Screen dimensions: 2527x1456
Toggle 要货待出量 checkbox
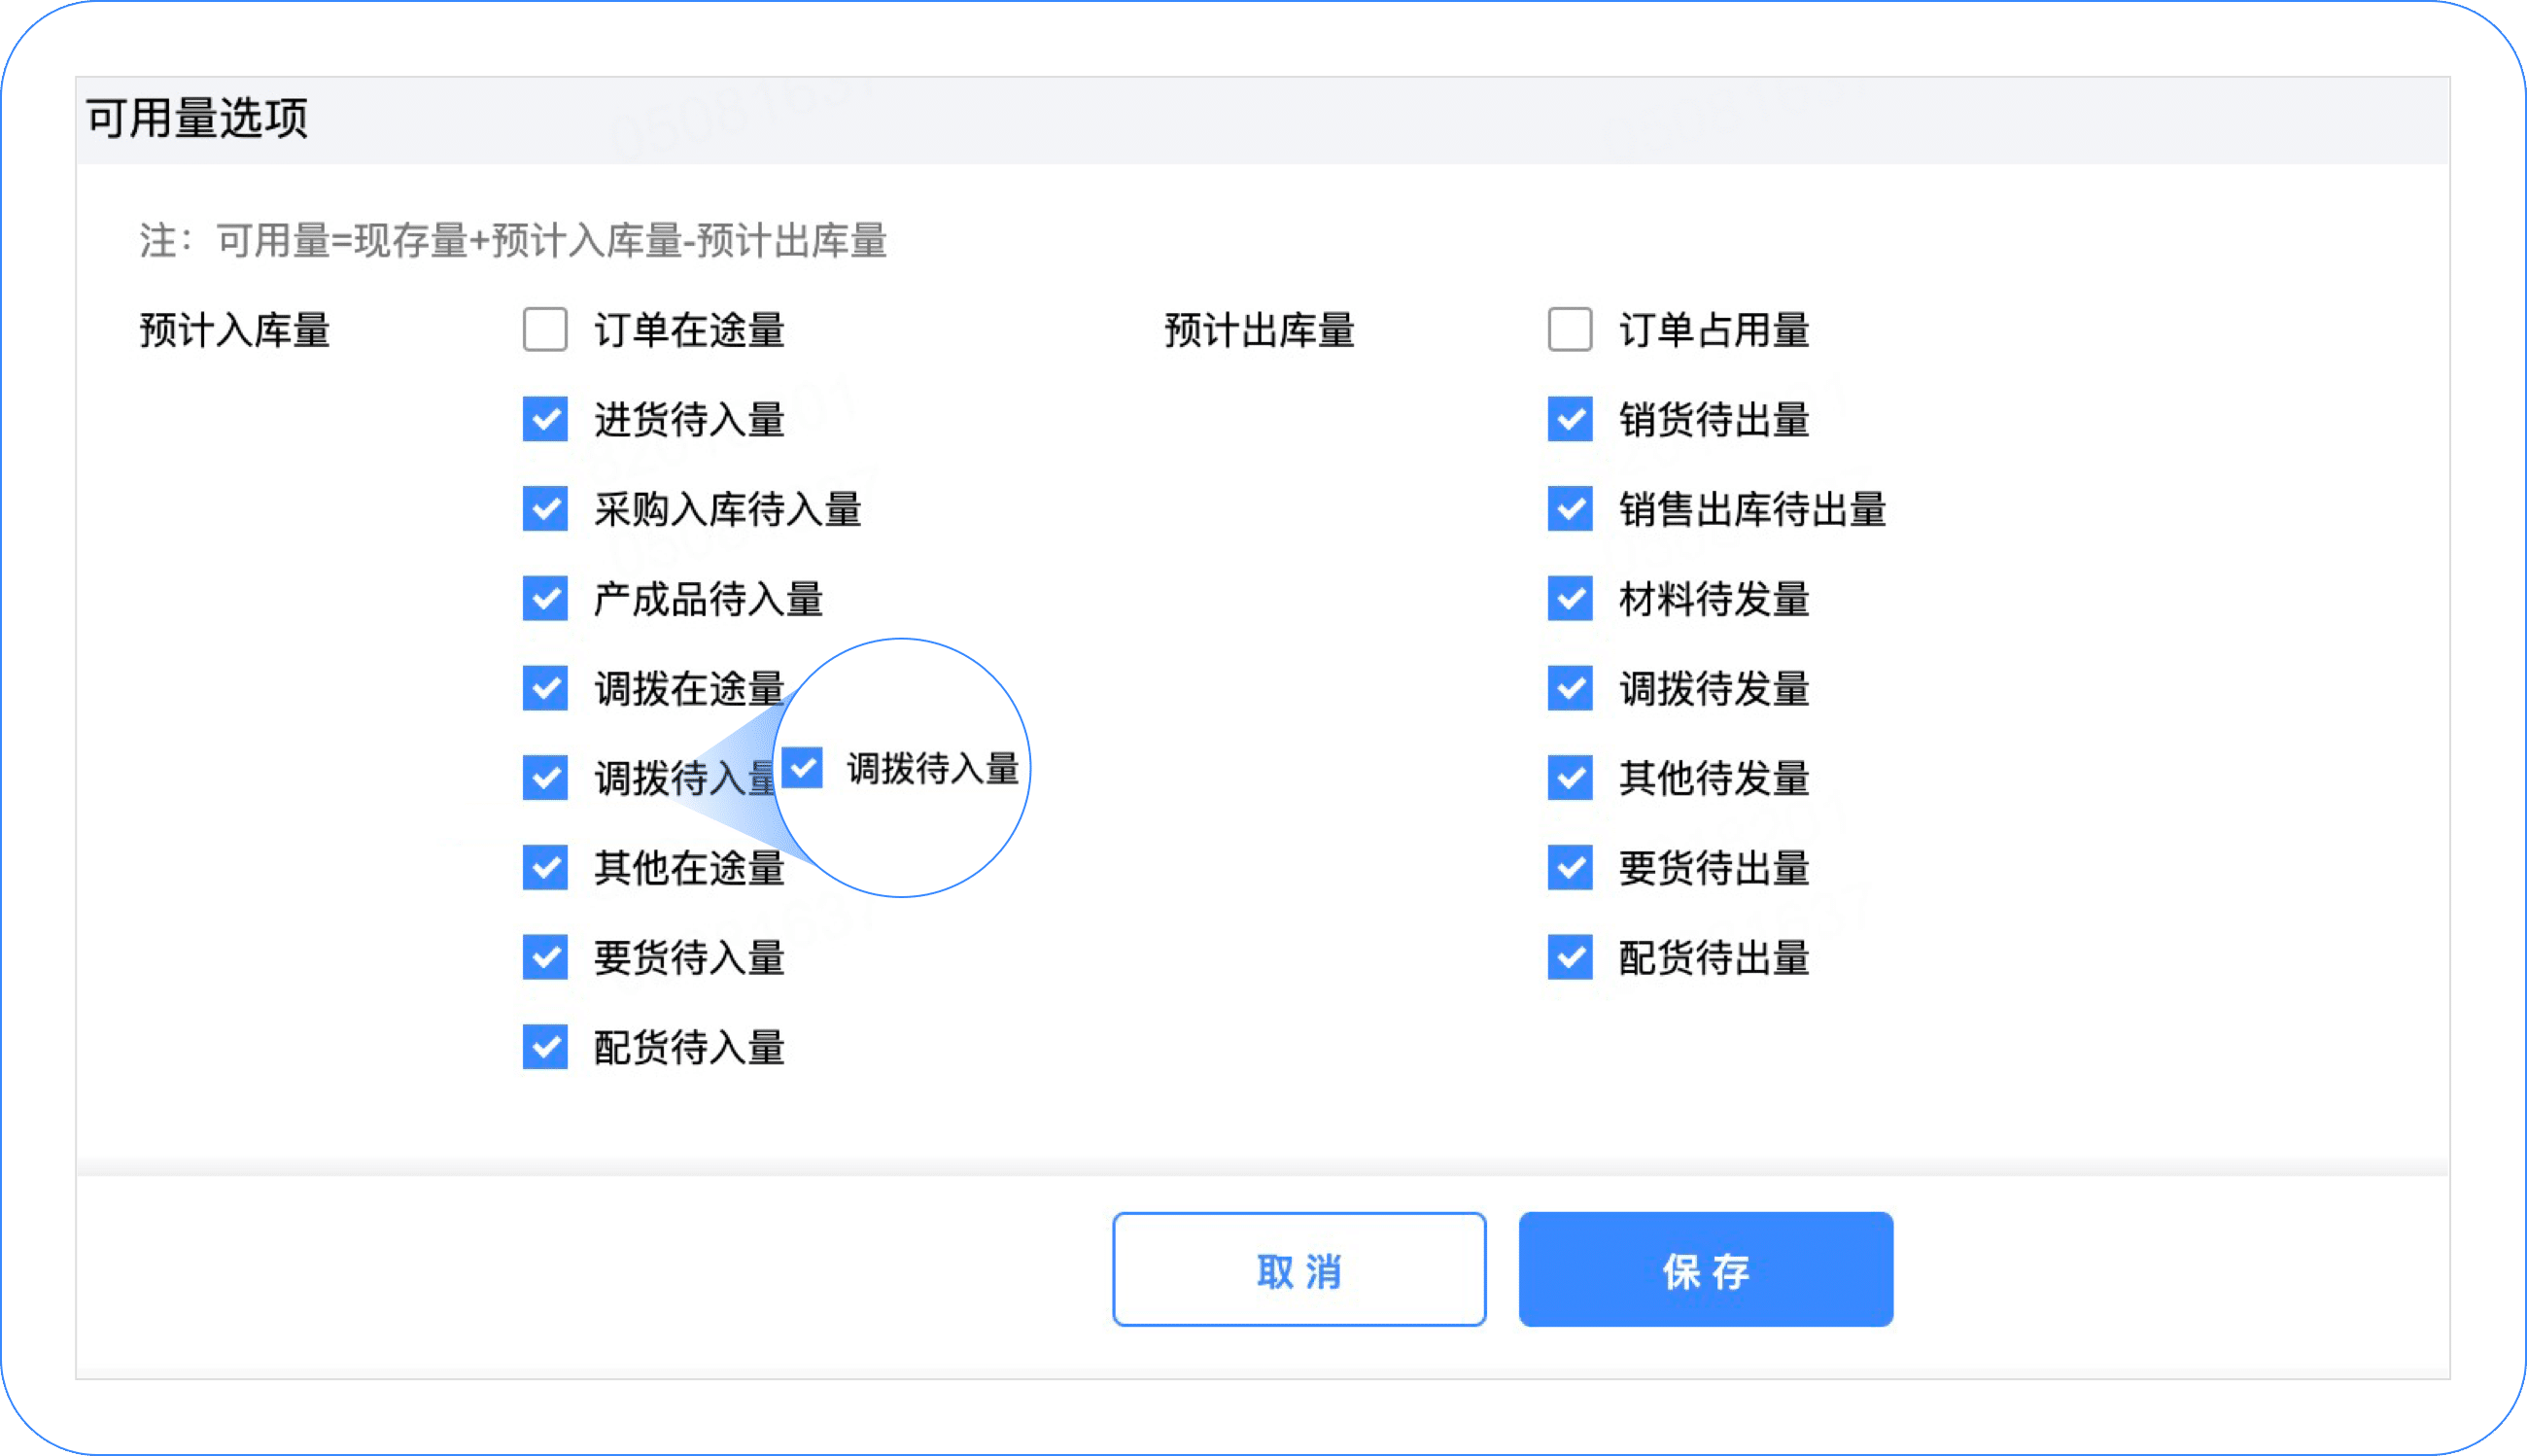click(1570, 868)
